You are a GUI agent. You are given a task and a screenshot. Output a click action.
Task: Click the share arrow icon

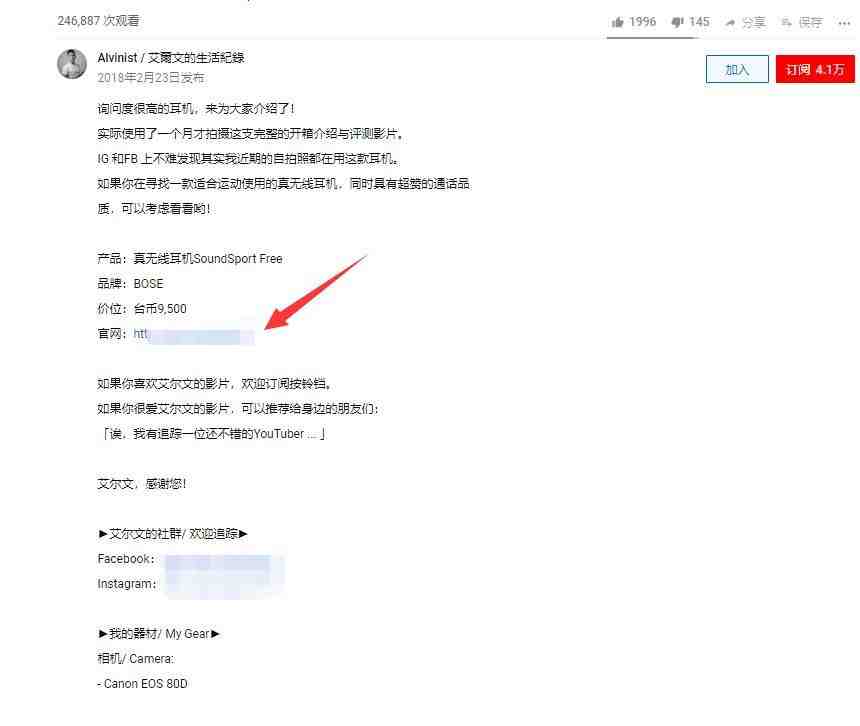(x=730, y=22)
